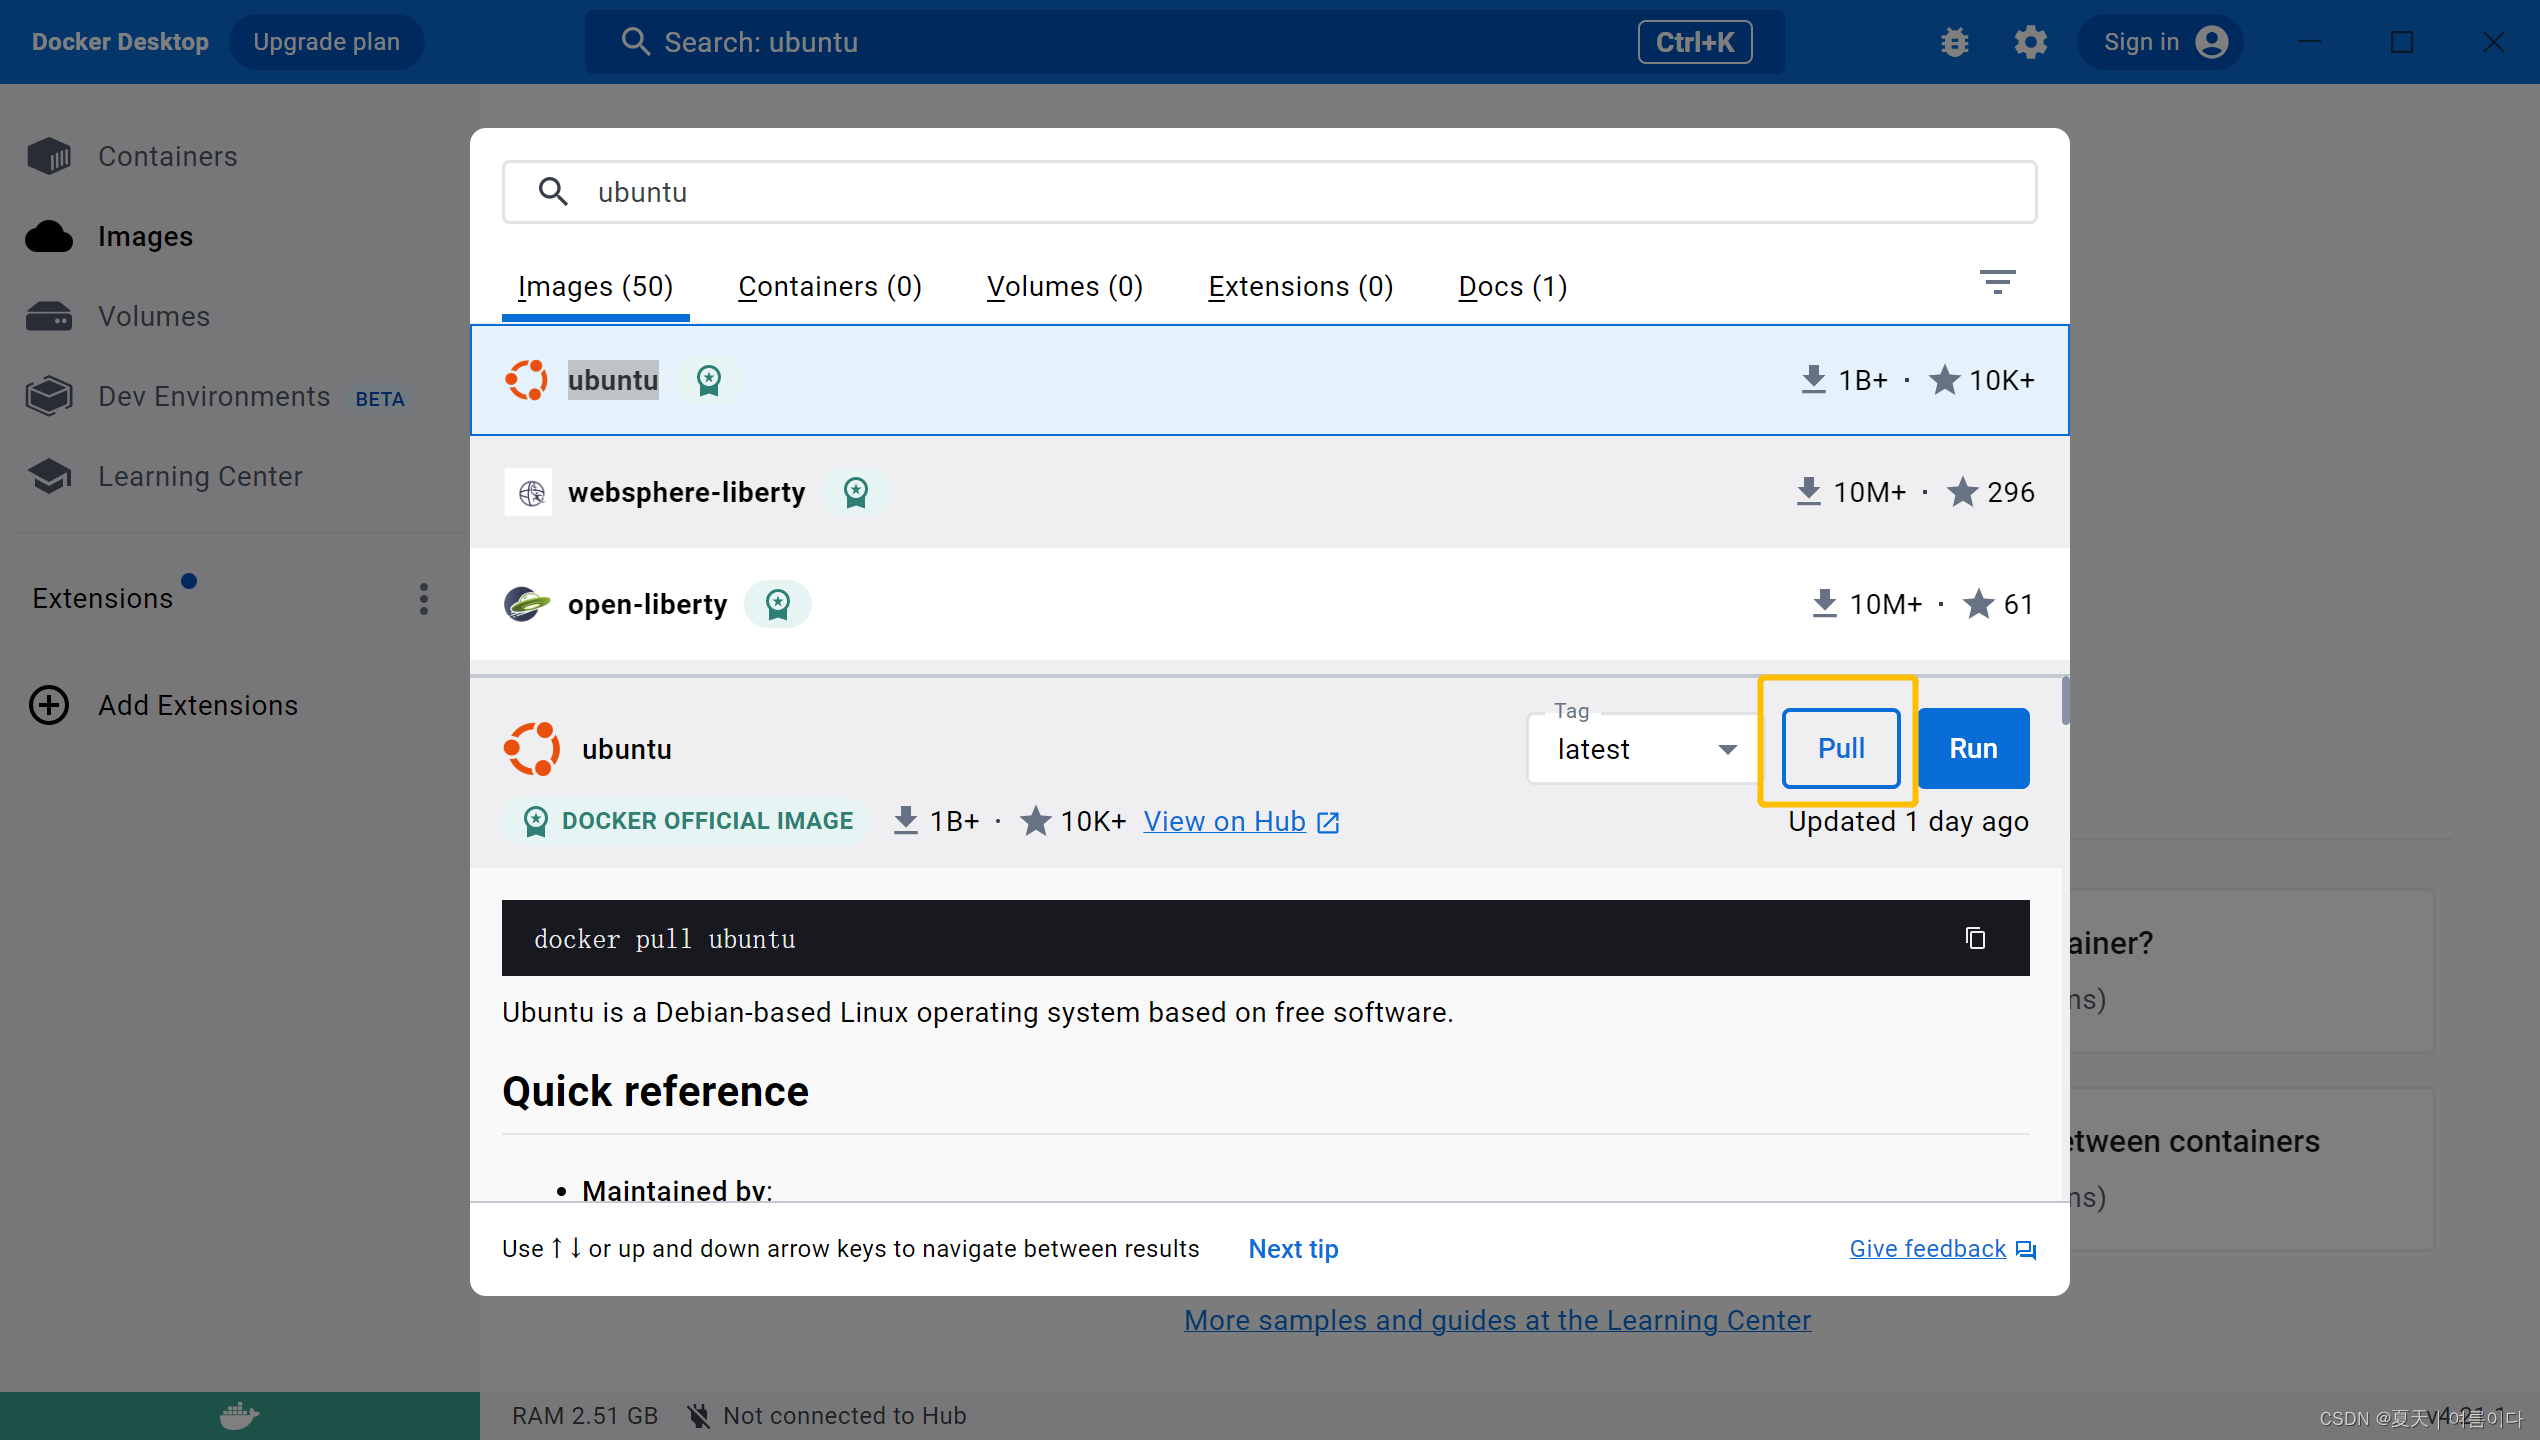The height and width of the screenshot is (1440, 2540).
Task: Switch to the Docs (1) tab
Action: coord(1512,287)
